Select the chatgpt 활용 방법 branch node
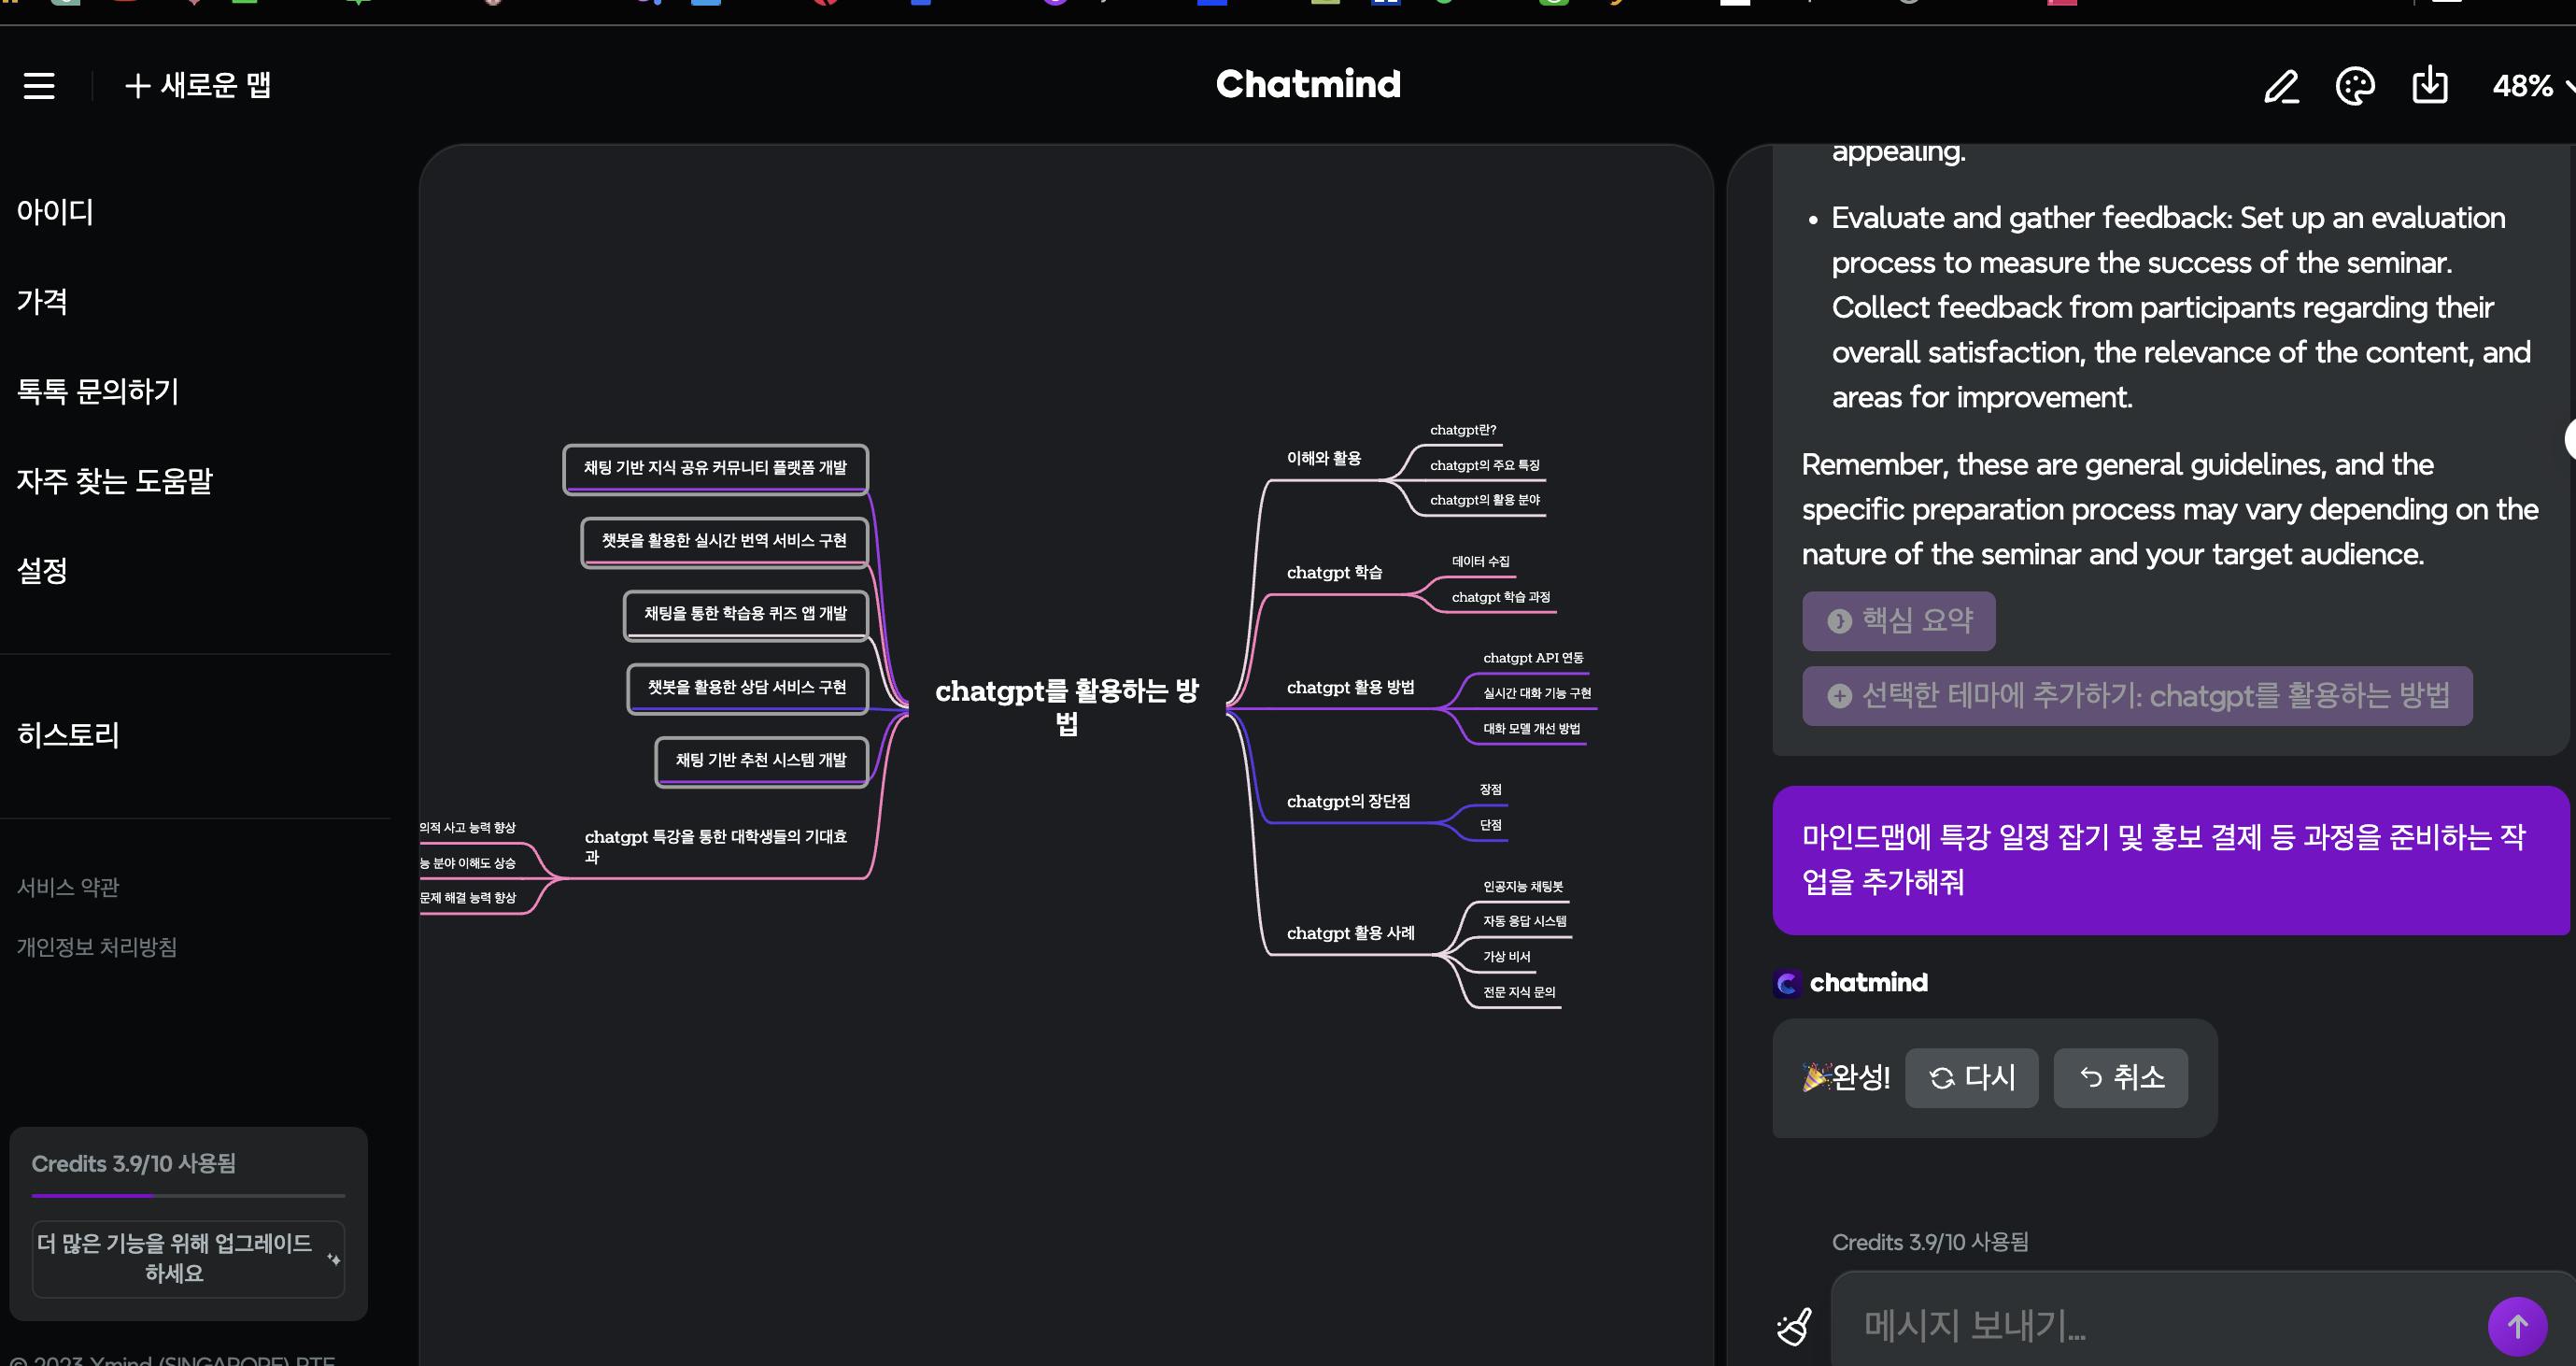The height and width of the screenshot is (1366, 2576). tap(1350, 688)
